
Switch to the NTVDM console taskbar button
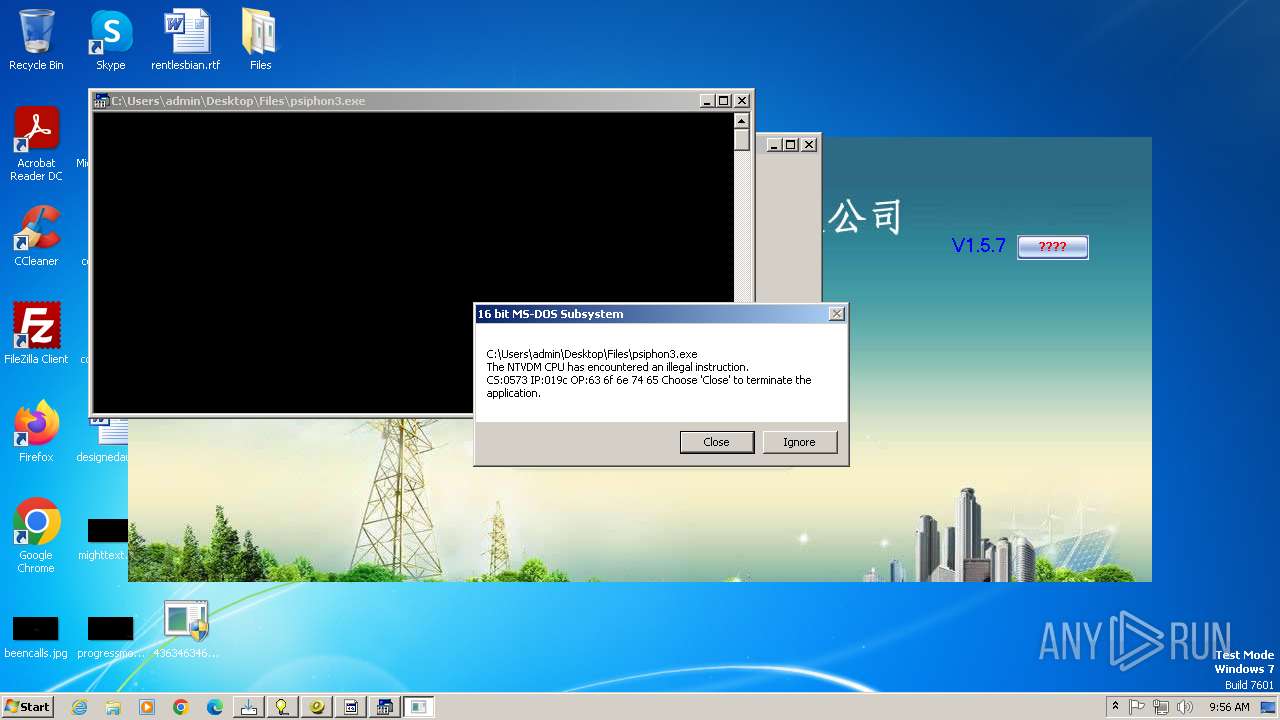pos(385,707)
